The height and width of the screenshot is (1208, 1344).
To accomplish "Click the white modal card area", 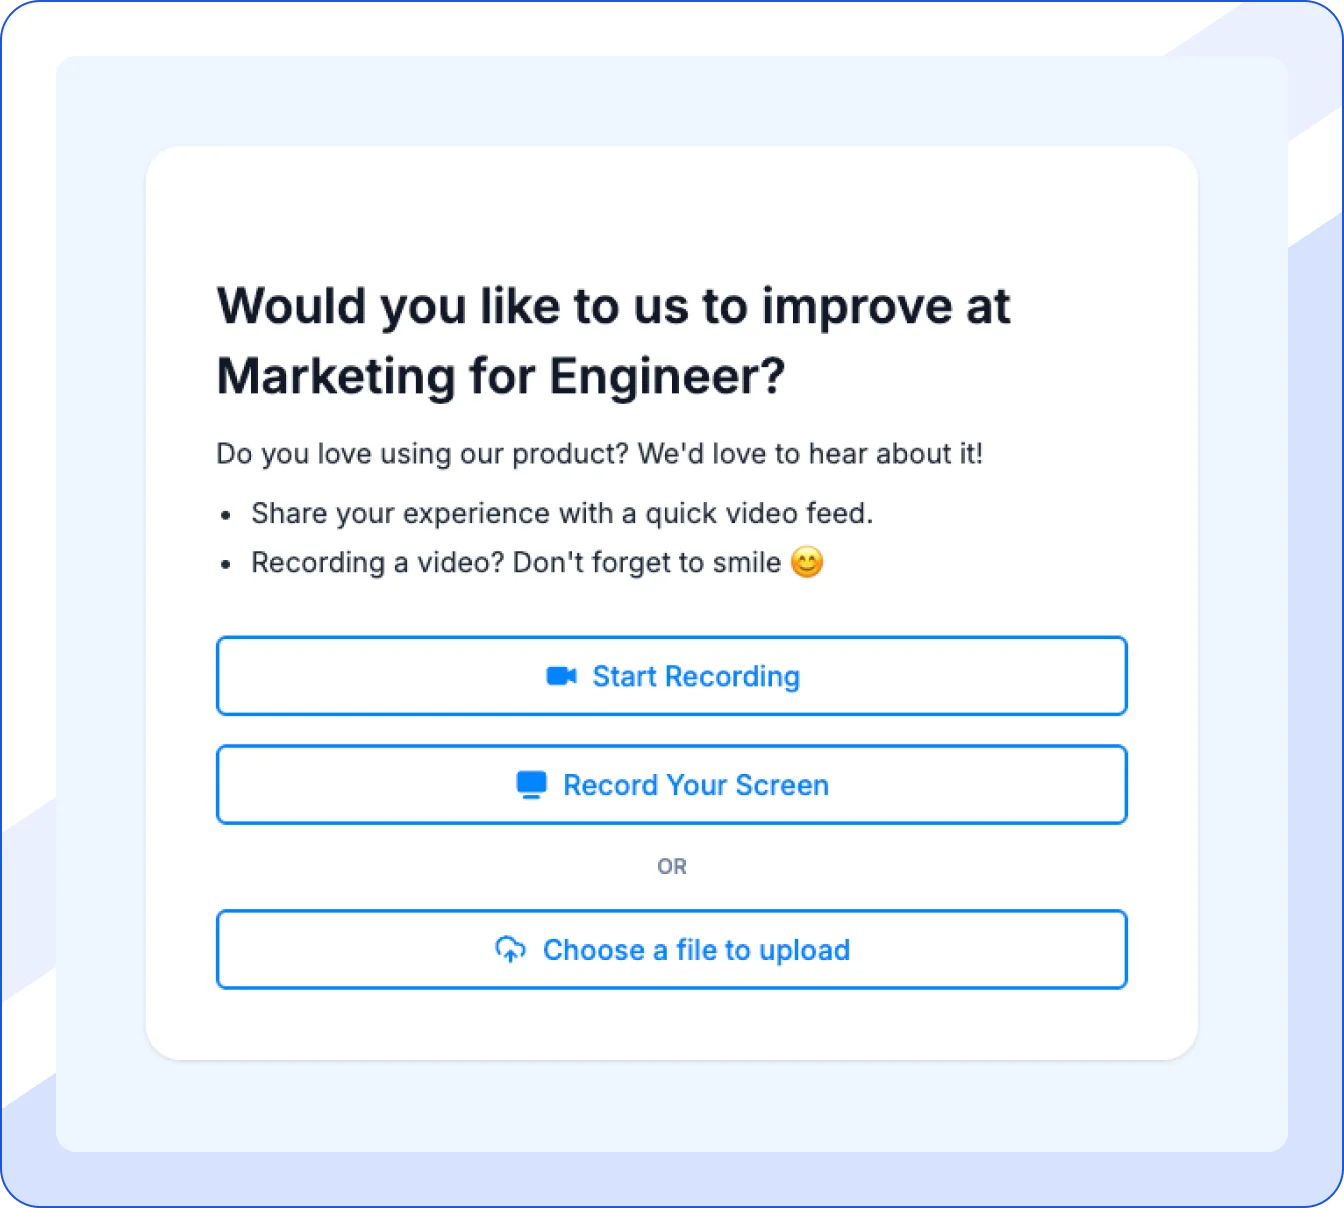I will [x=672, y=210].
